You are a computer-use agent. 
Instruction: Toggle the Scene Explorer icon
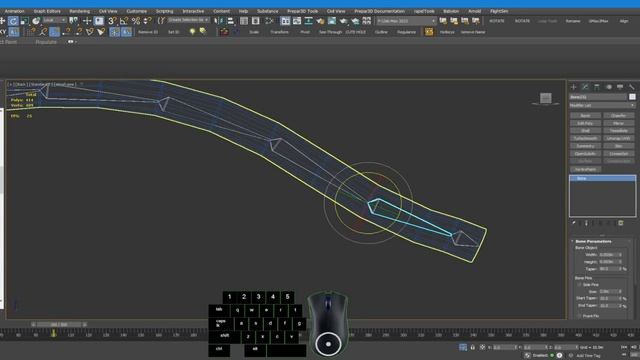244,20
